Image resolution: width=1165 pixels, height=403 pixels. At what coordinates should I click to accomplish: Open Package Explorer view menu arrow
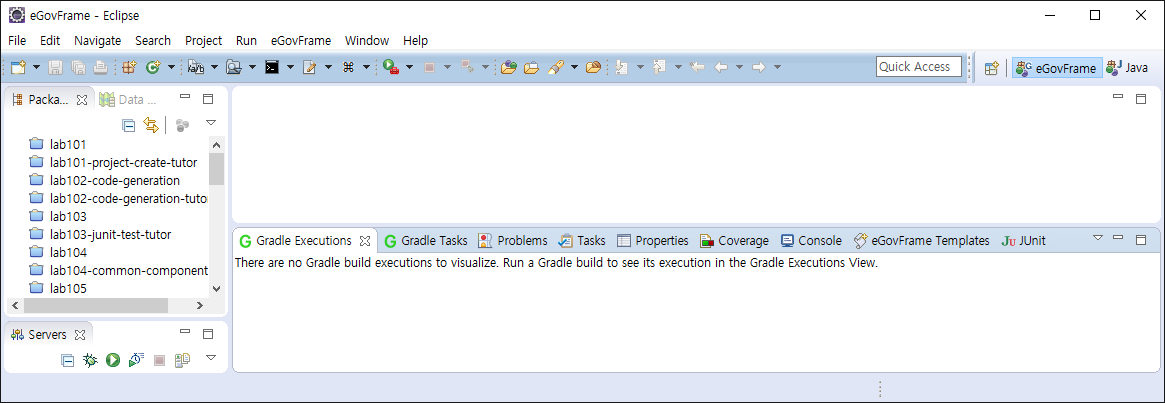pyautogui.click(x=211, y=123)
